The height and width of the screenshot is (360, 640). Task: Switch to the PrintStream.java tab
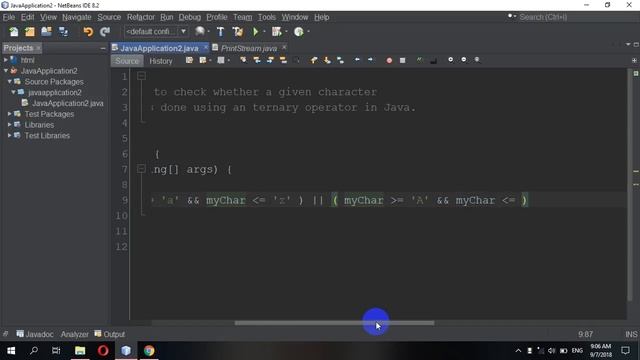pos(249,48)
